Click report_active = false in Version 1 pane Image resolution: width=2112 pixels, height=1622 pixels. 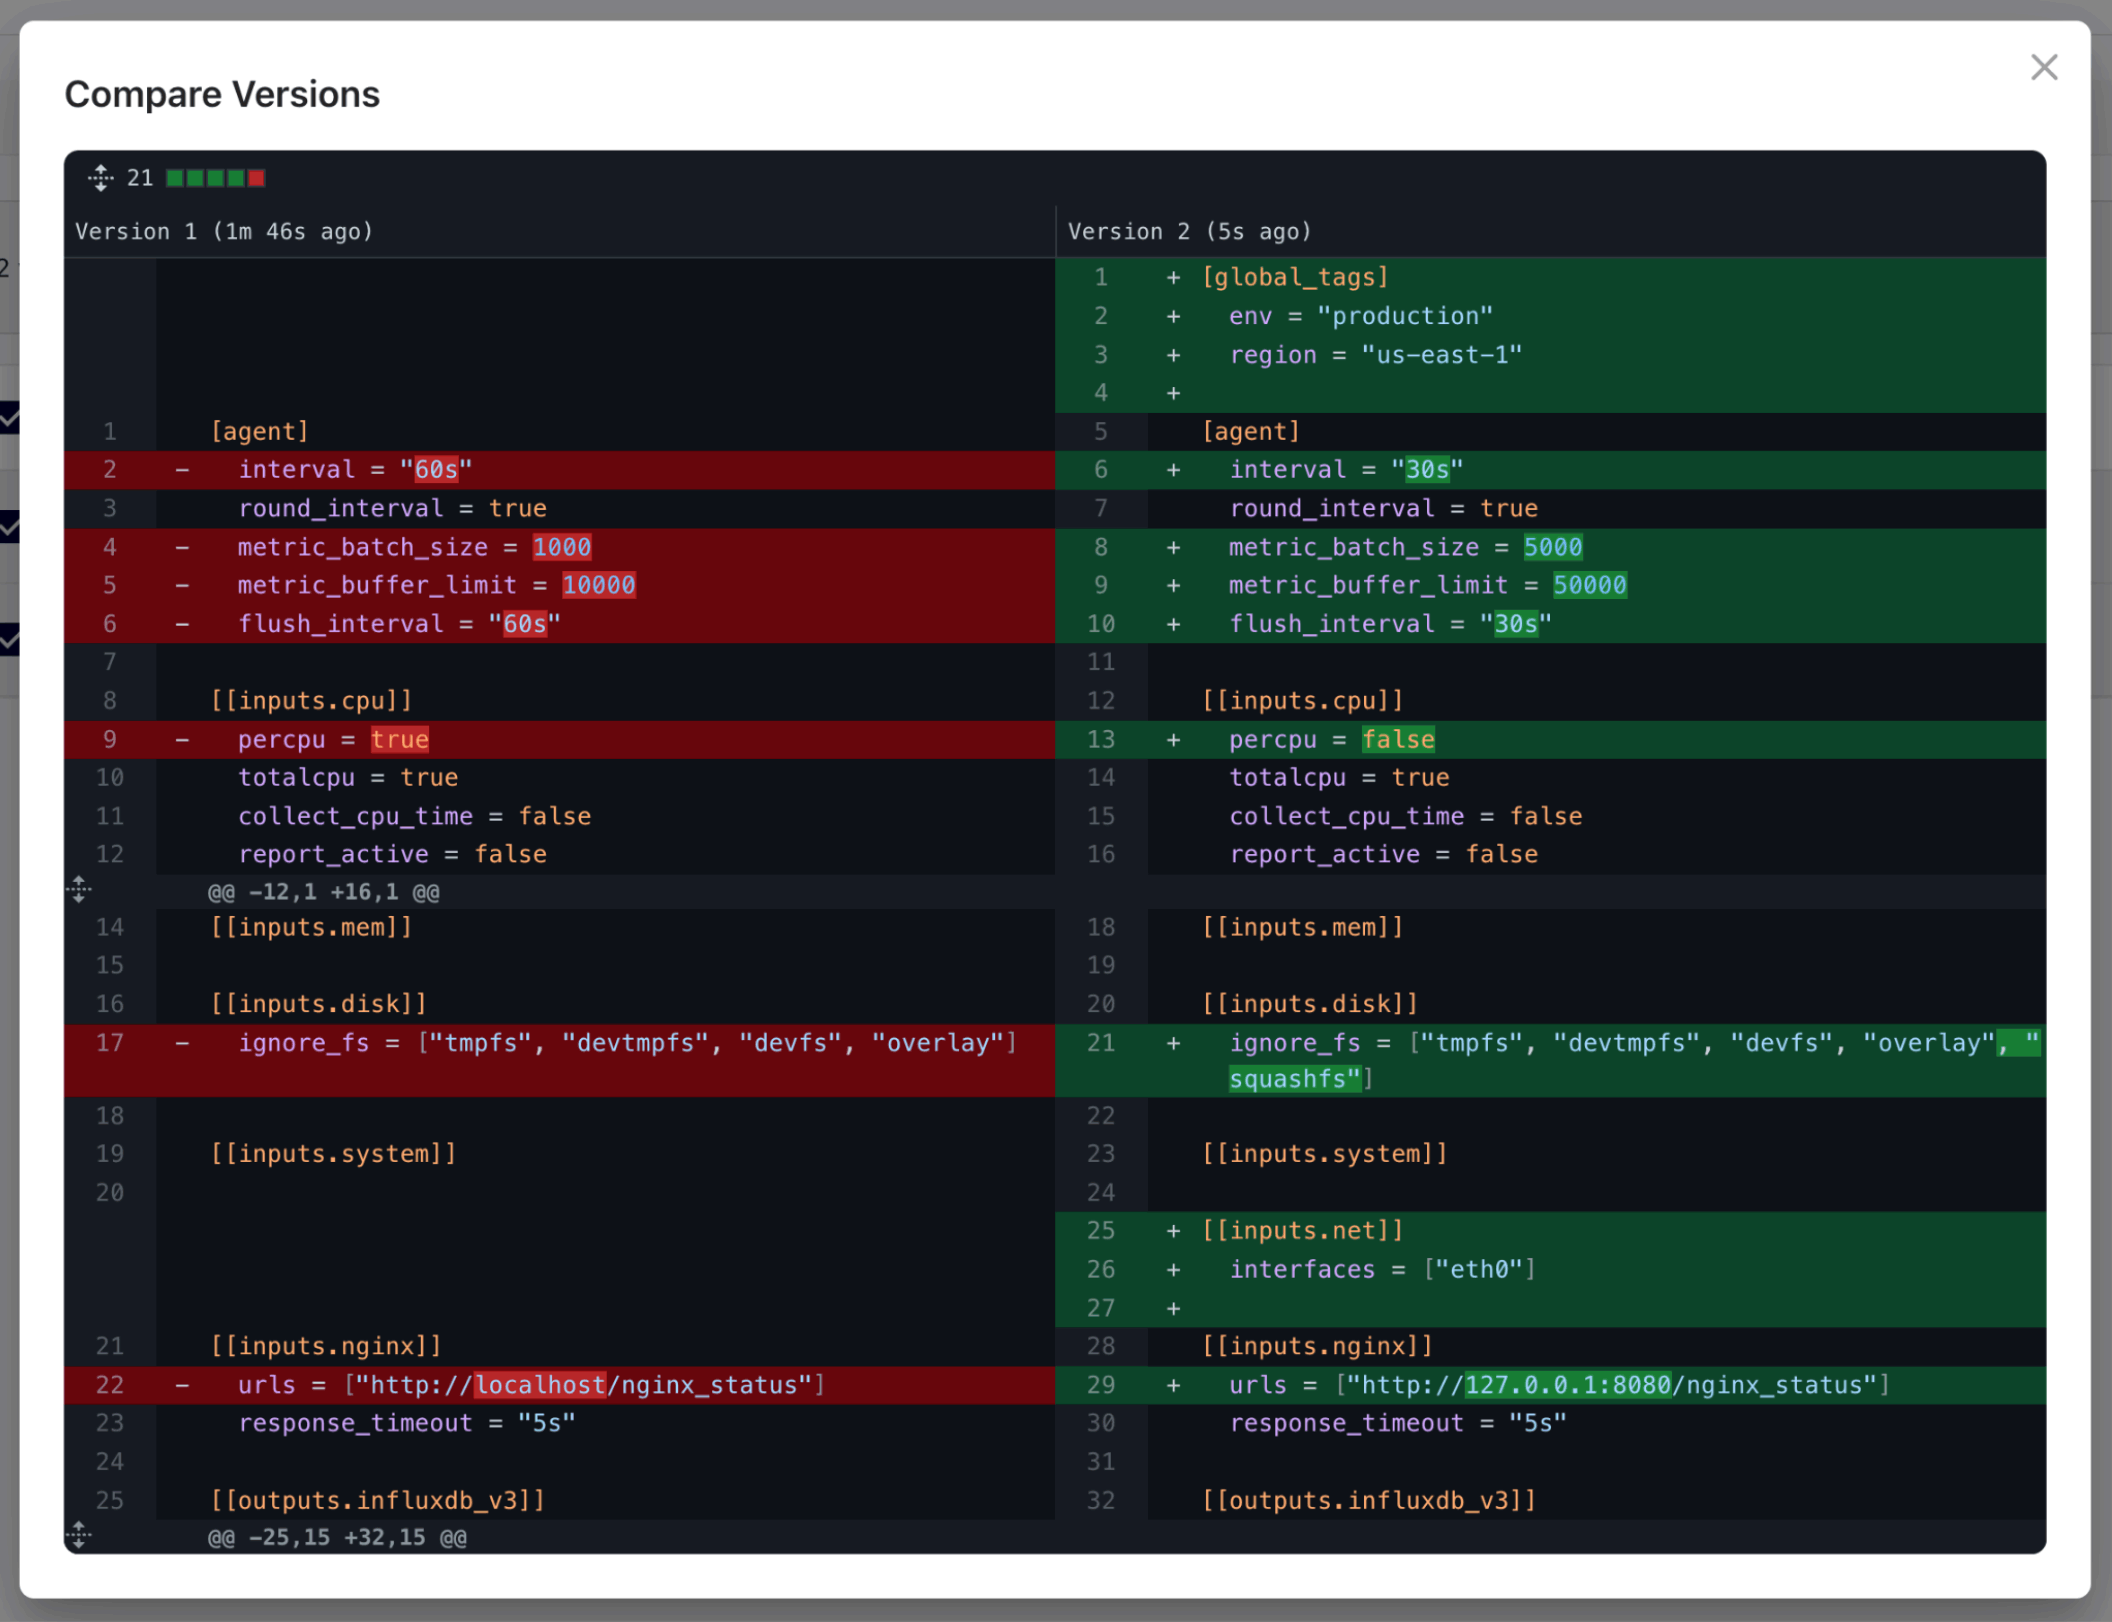click(x=392, y=855)
